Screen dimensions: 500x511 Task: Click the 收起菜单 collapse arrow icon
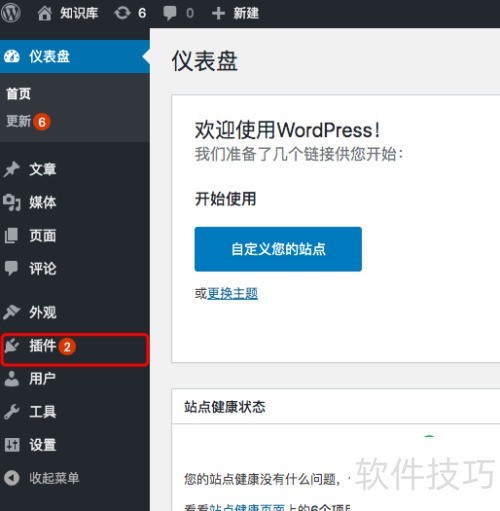pyautogui.click(x=12, y=478)
